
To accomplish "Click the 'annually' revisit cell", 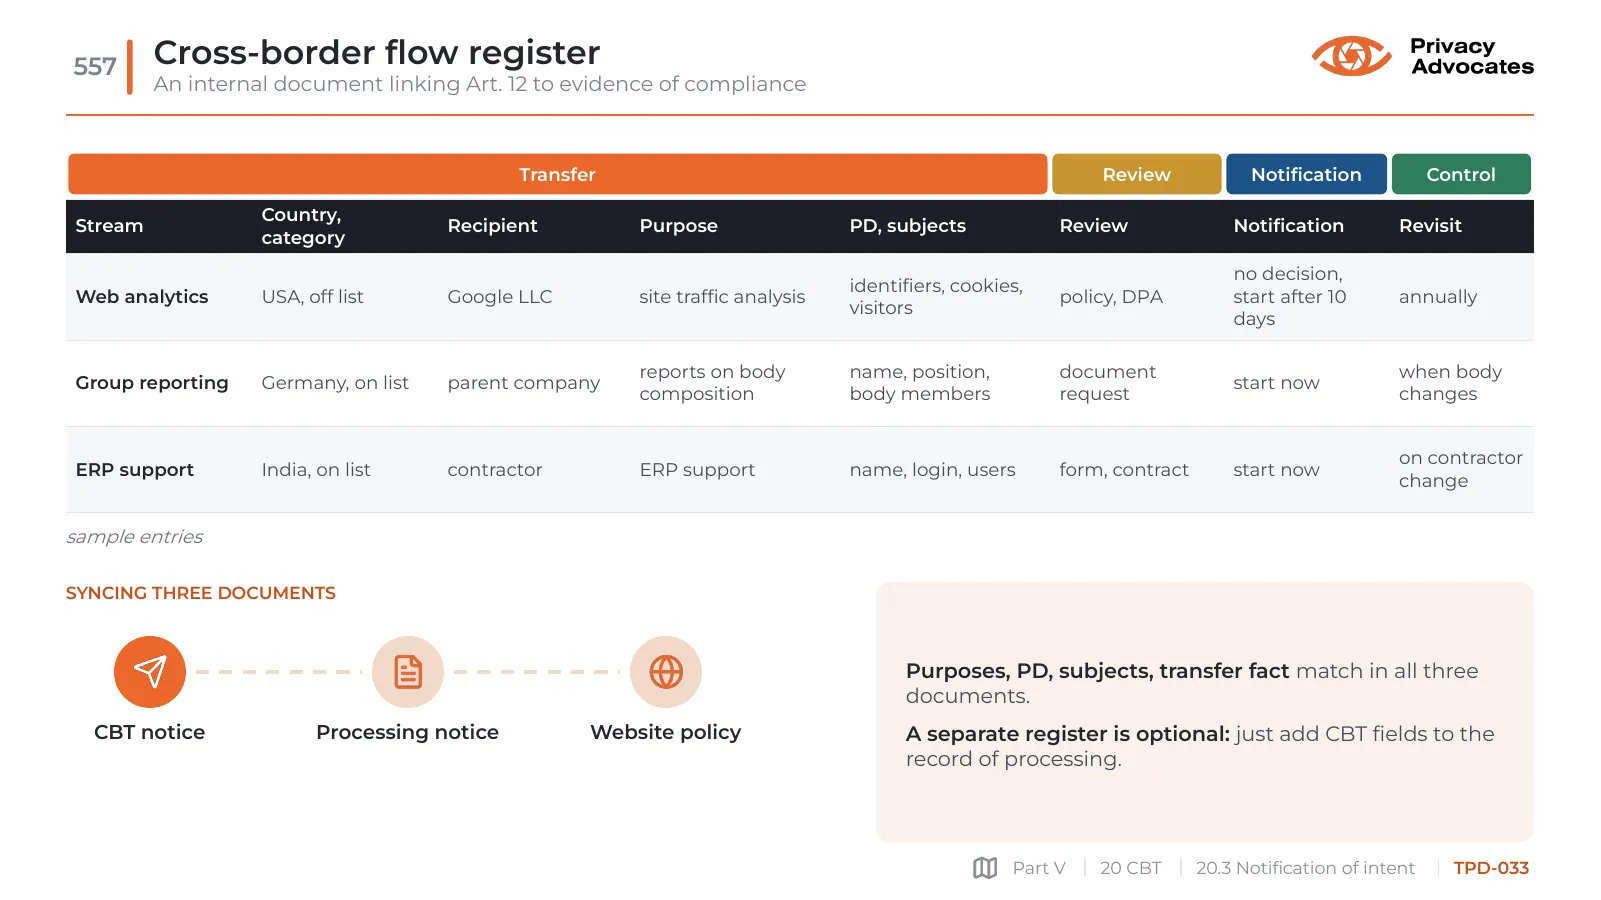I will coord(1437,297).
